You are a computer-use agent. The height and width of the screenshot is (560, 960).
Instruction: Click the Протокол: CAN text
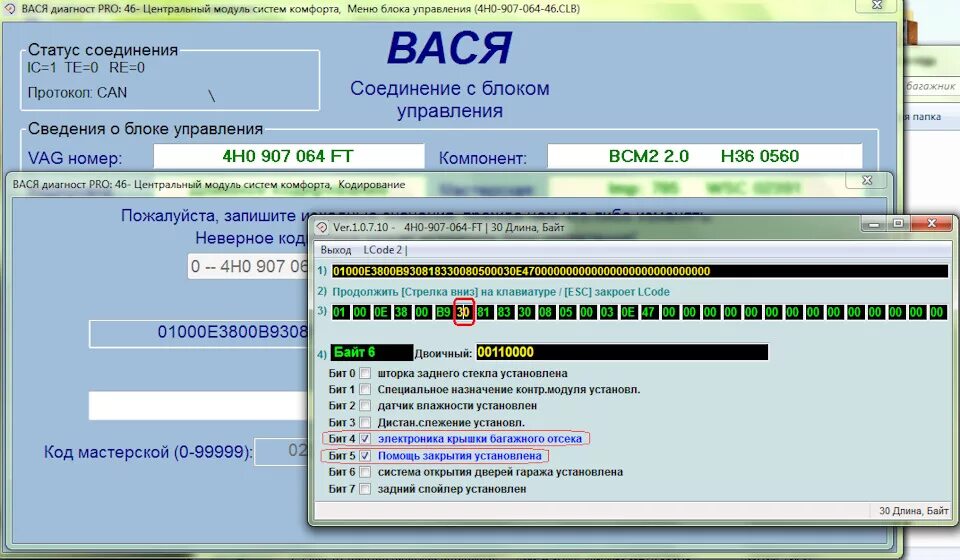(x=77, y=93)
